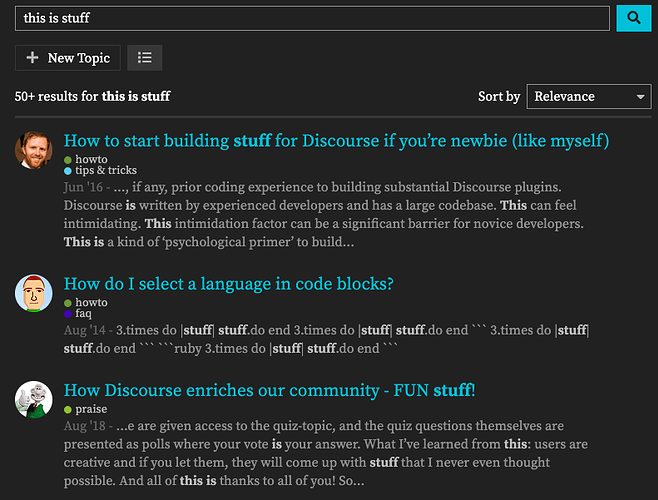Click the praise category tag
Viewport: 658px width, 500px height.
(x=86, y=409)
